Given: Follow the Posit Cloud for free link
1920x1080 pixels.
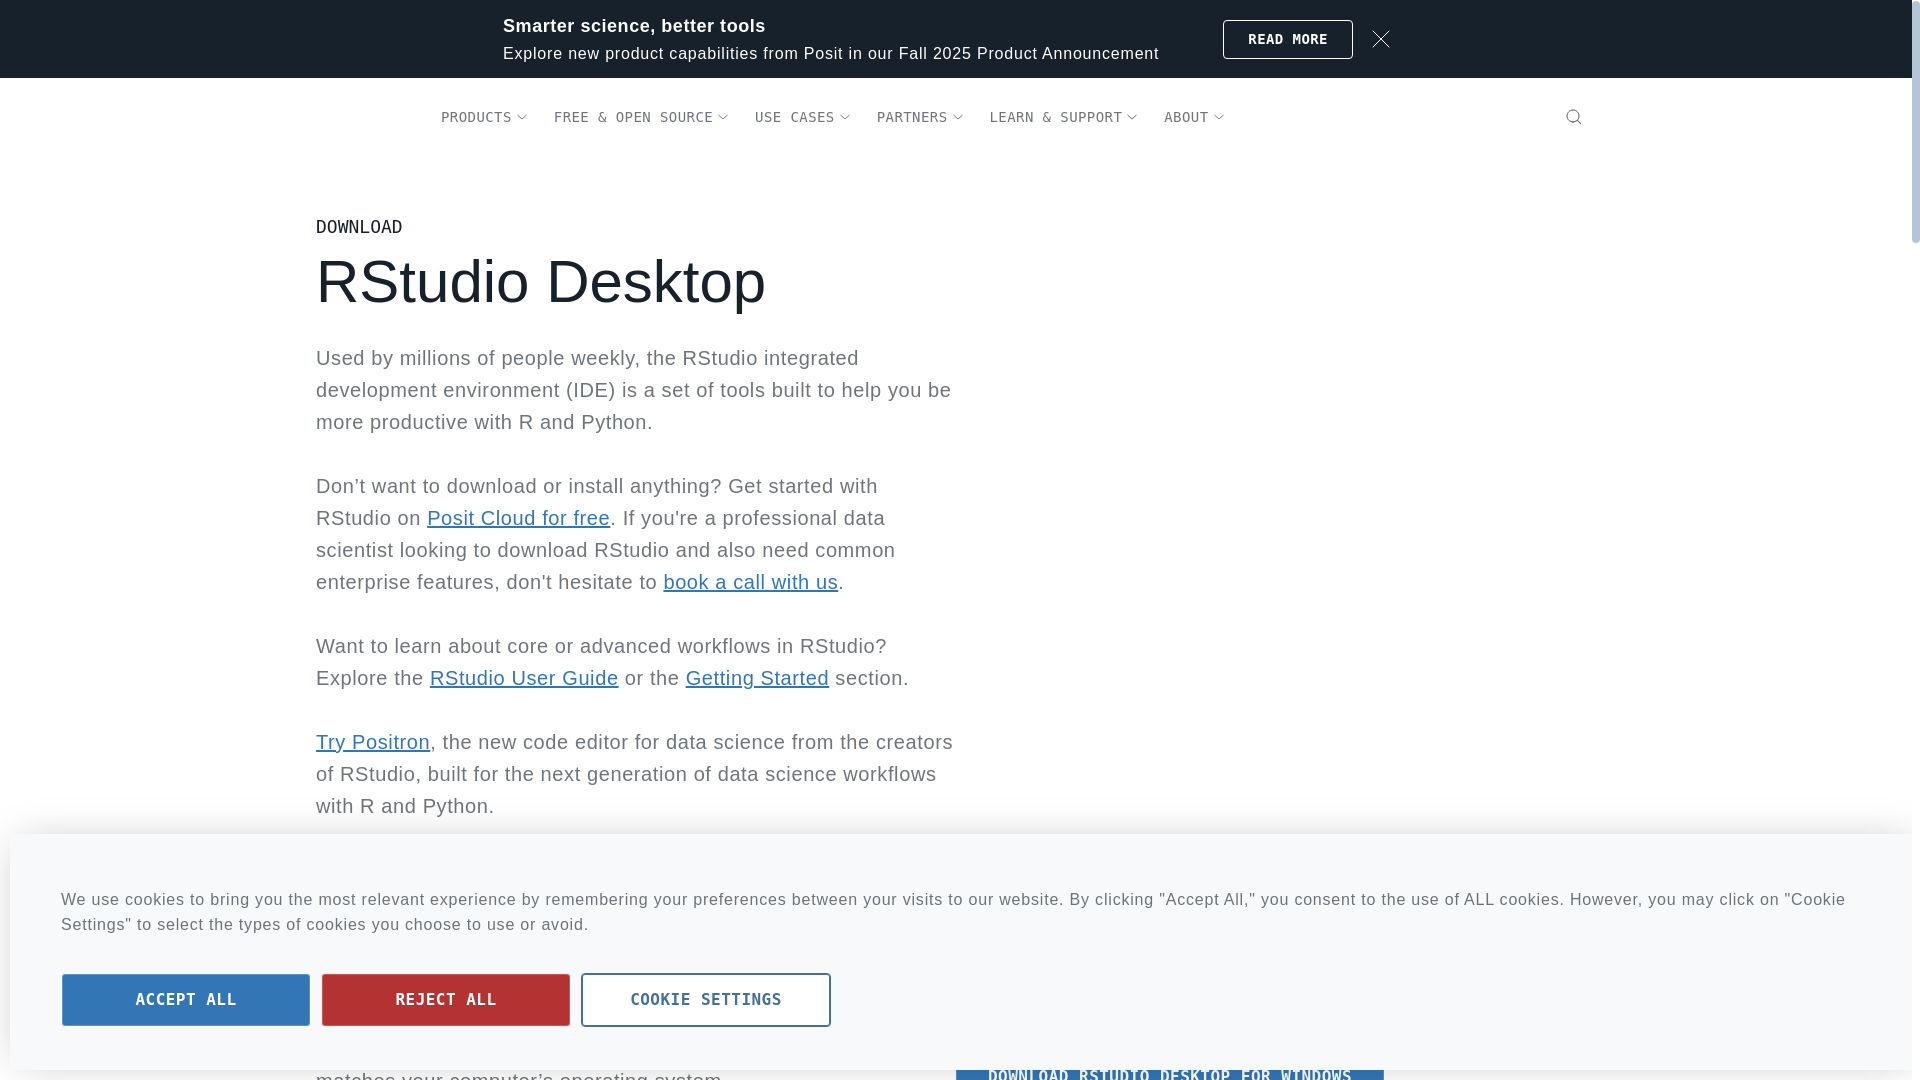Looking at the screenshot, I should coord(518,518).
